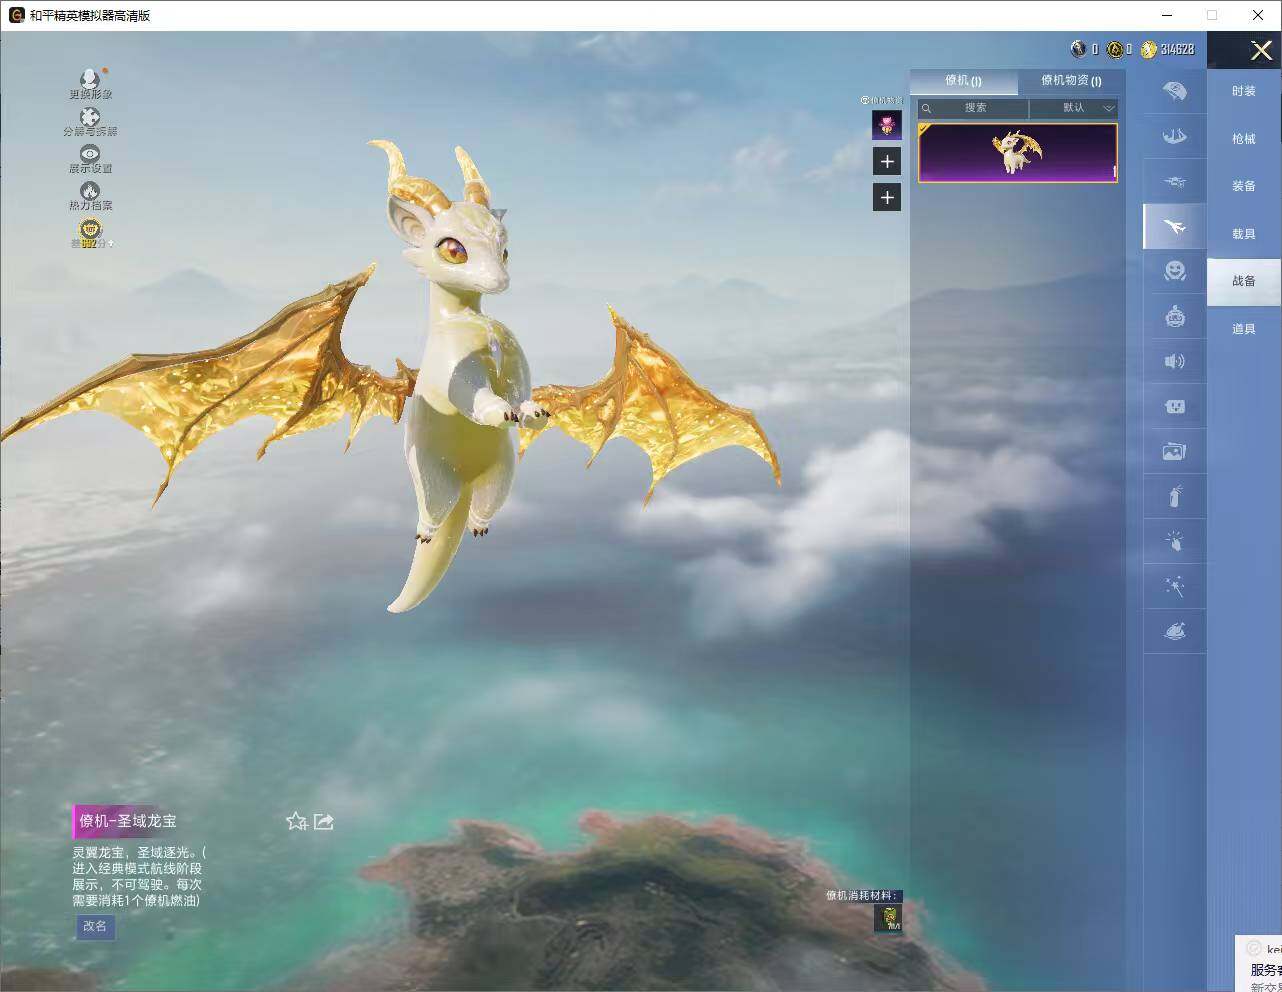Click the 改名 rename button
The image size is (1282, 992).
point(95,926)
